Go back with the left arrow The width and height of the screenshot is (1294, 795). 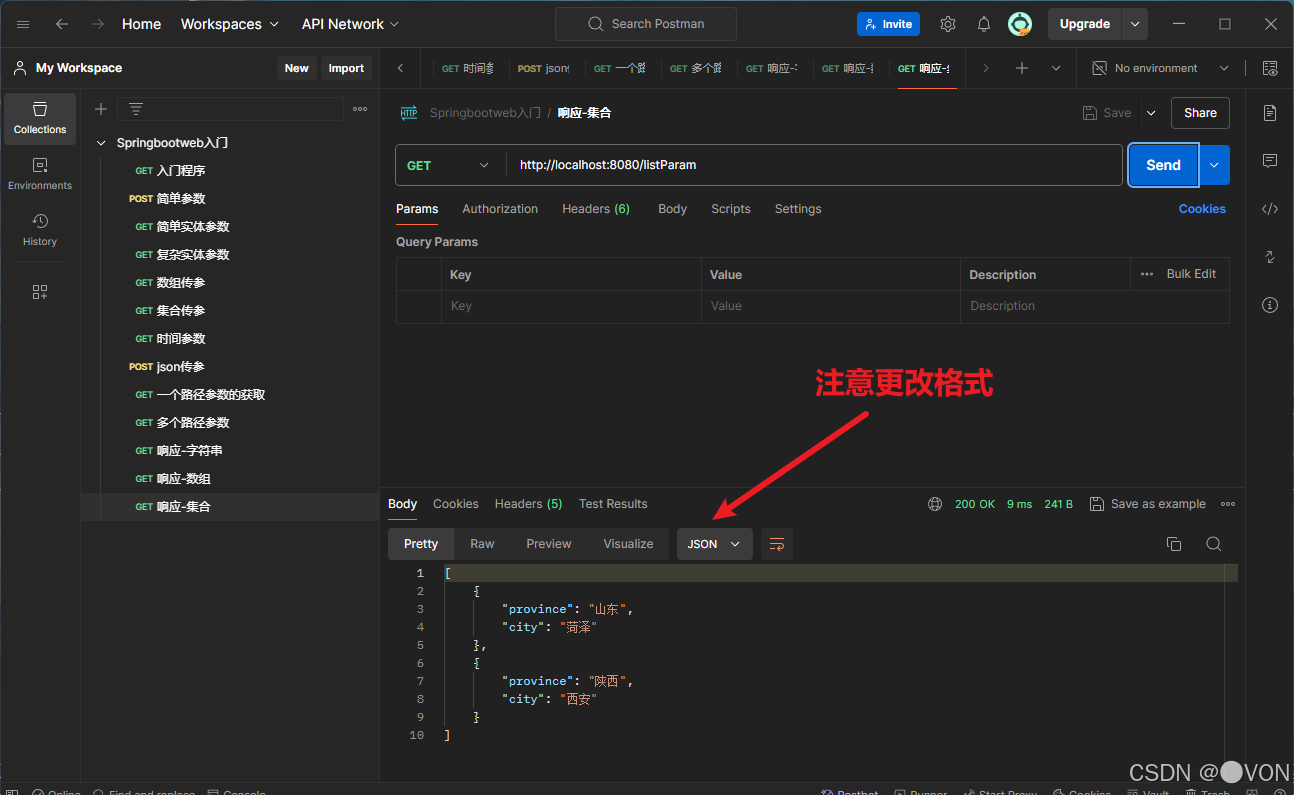[62, 24]
